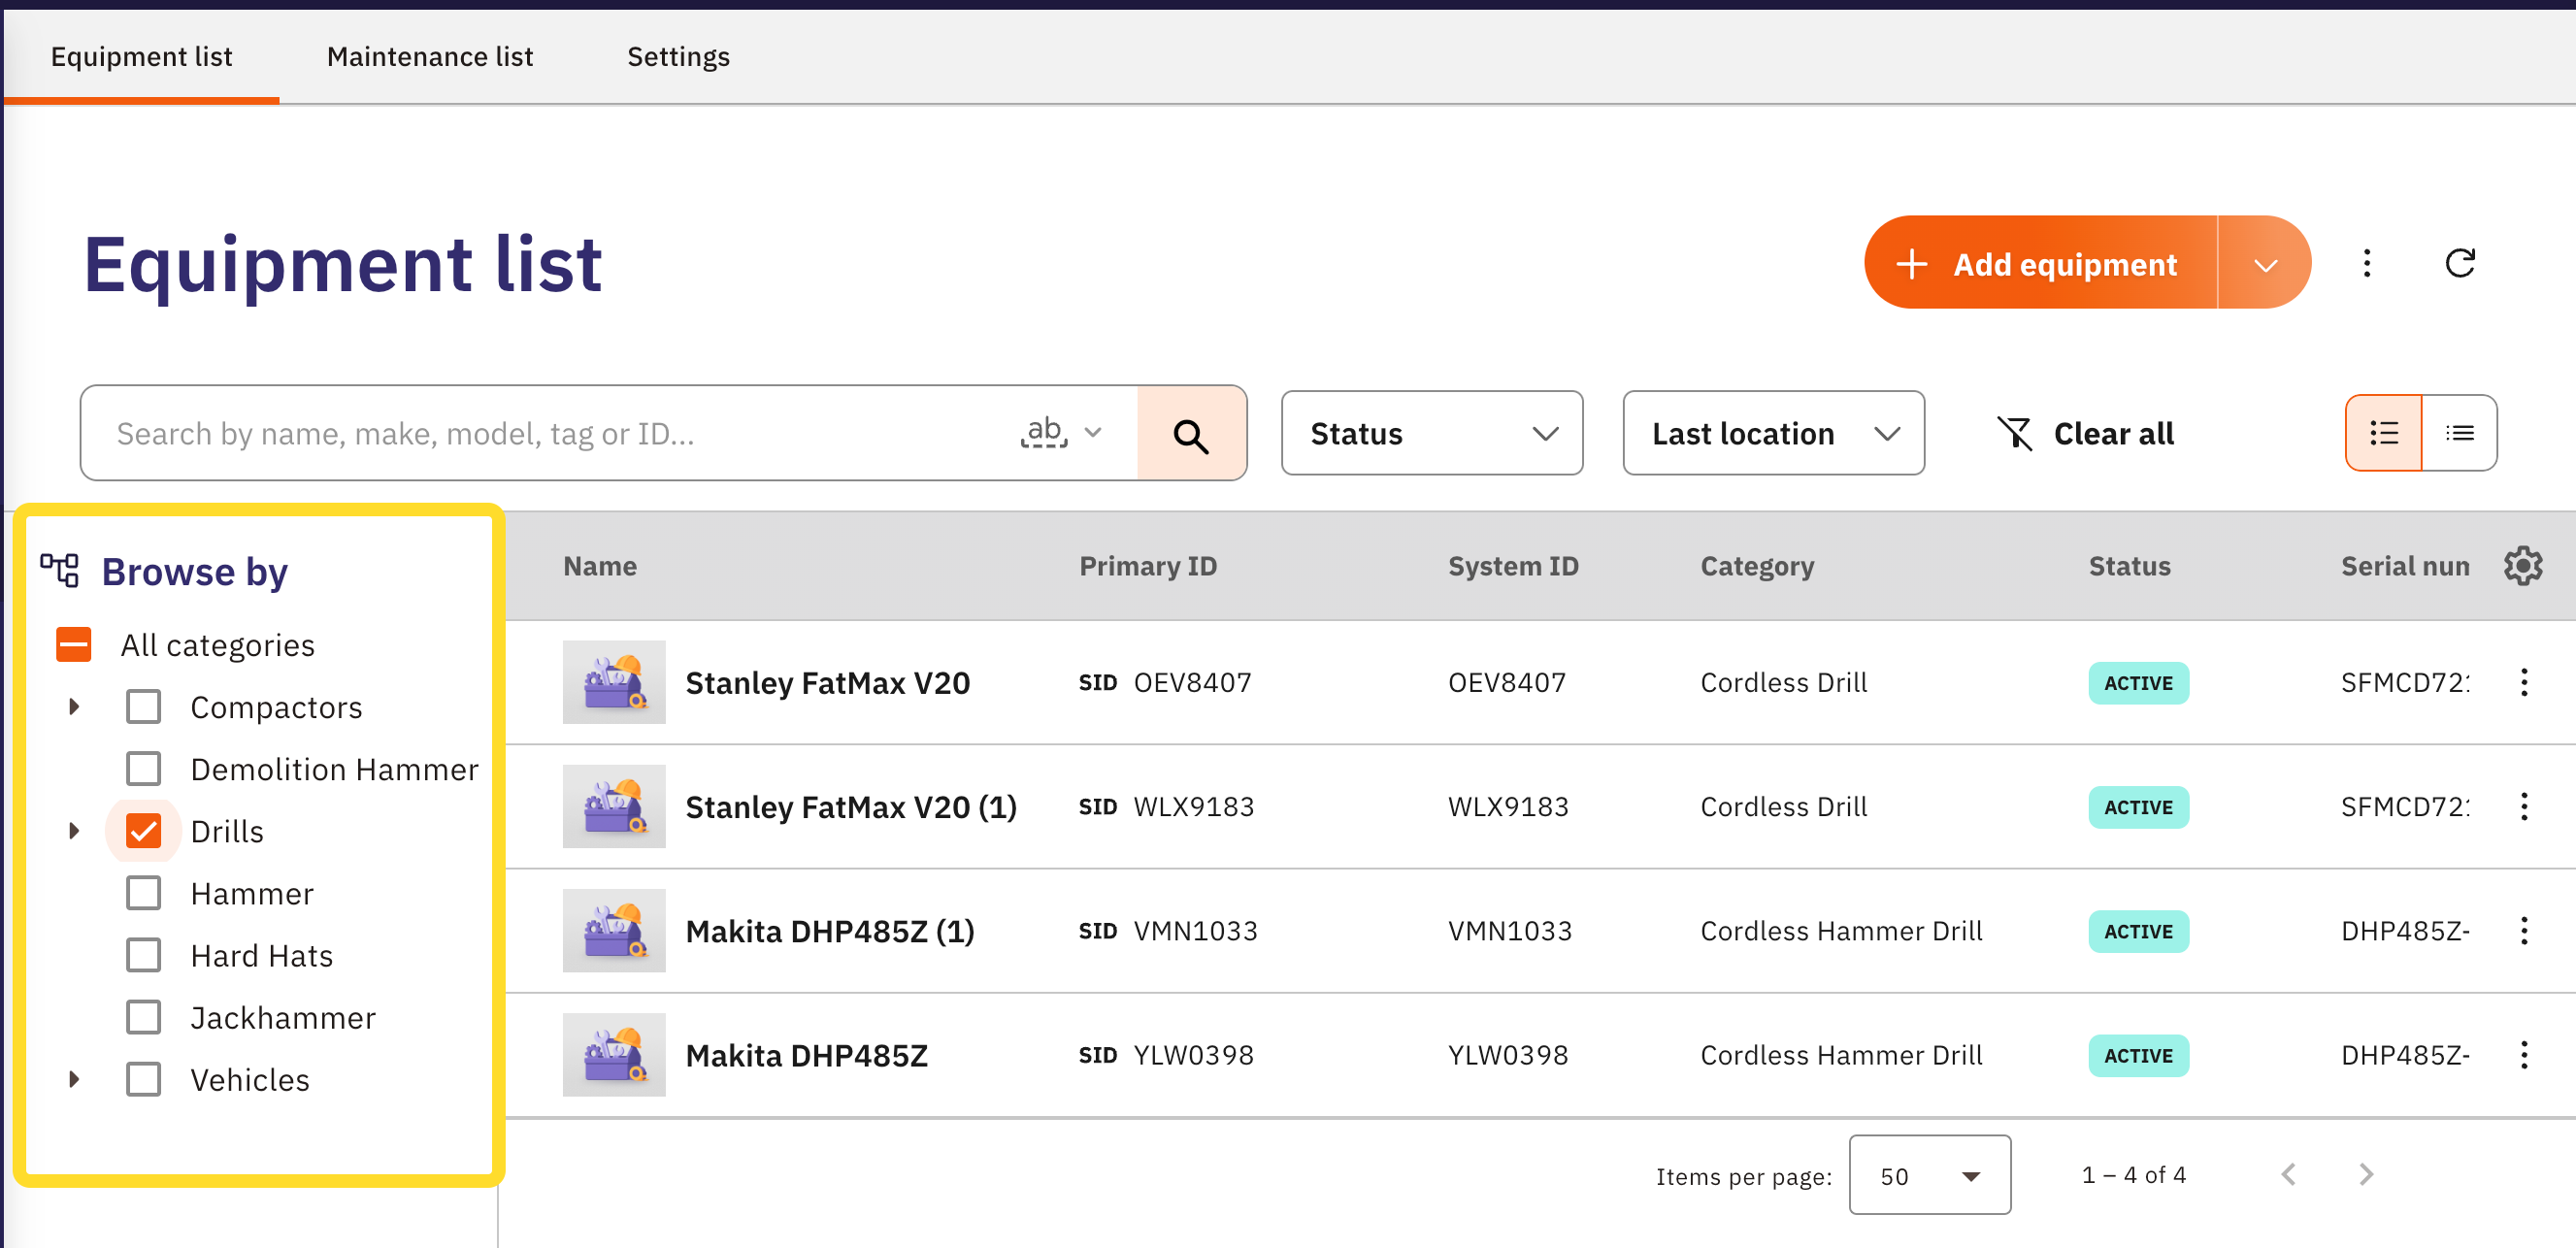Open row menu for Stanley FatMax V20 (1)
This screenshot has width=2576, height=1248.
pos(2524,807)
